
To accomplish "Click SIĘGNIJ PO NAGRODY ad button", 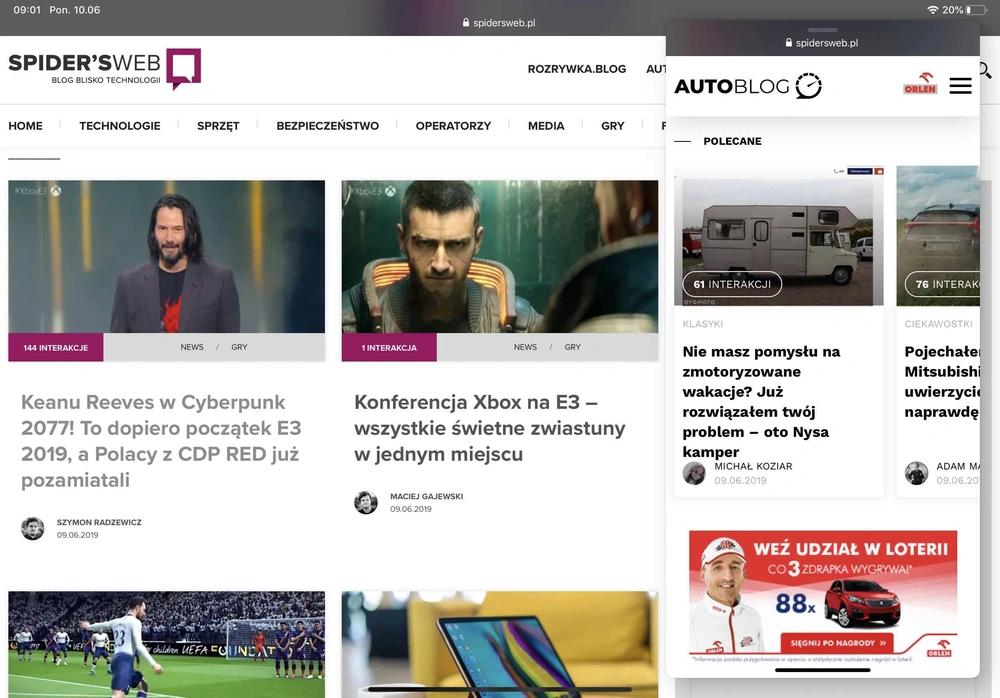I will (837, 642).
